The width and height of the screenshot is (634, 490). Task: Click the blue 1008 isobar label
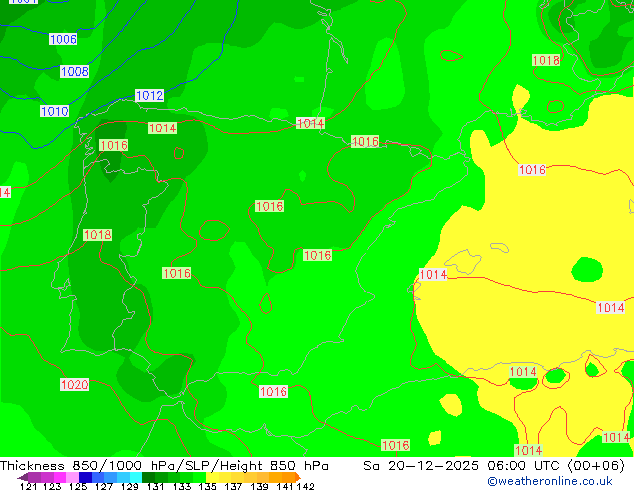(74, 72)
